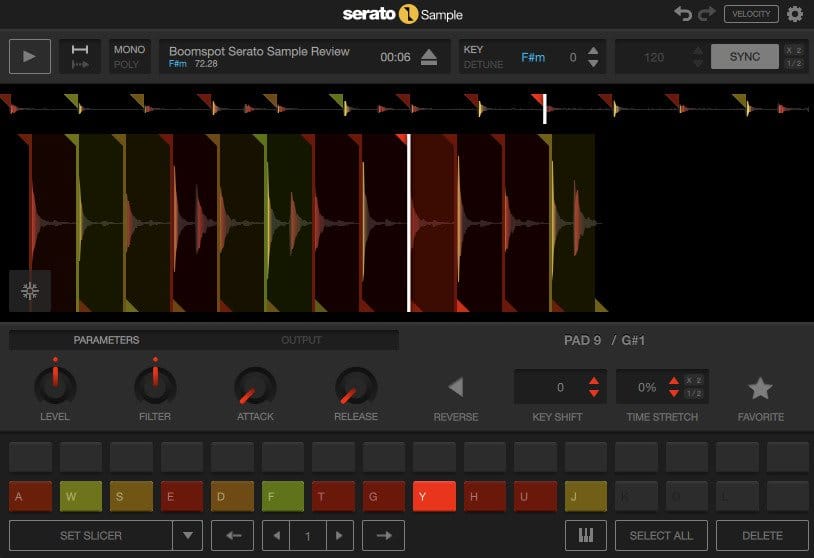Toggle keyboard mode piano icon

[586, 536]
